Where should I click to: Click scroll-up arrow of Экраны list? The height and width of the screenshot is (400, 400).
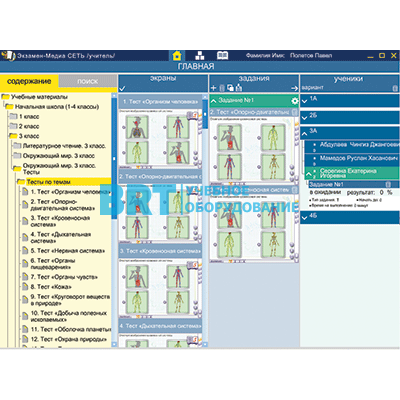(205, 97)
